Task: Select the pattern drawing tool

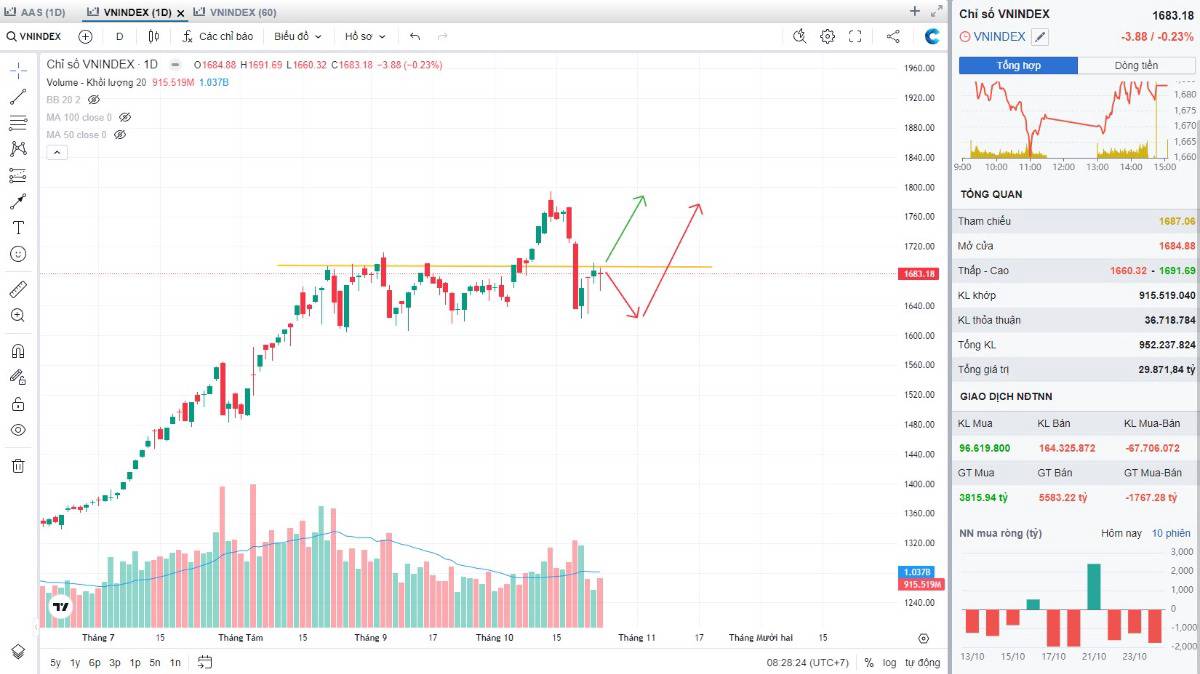Action: click(18, 149)
